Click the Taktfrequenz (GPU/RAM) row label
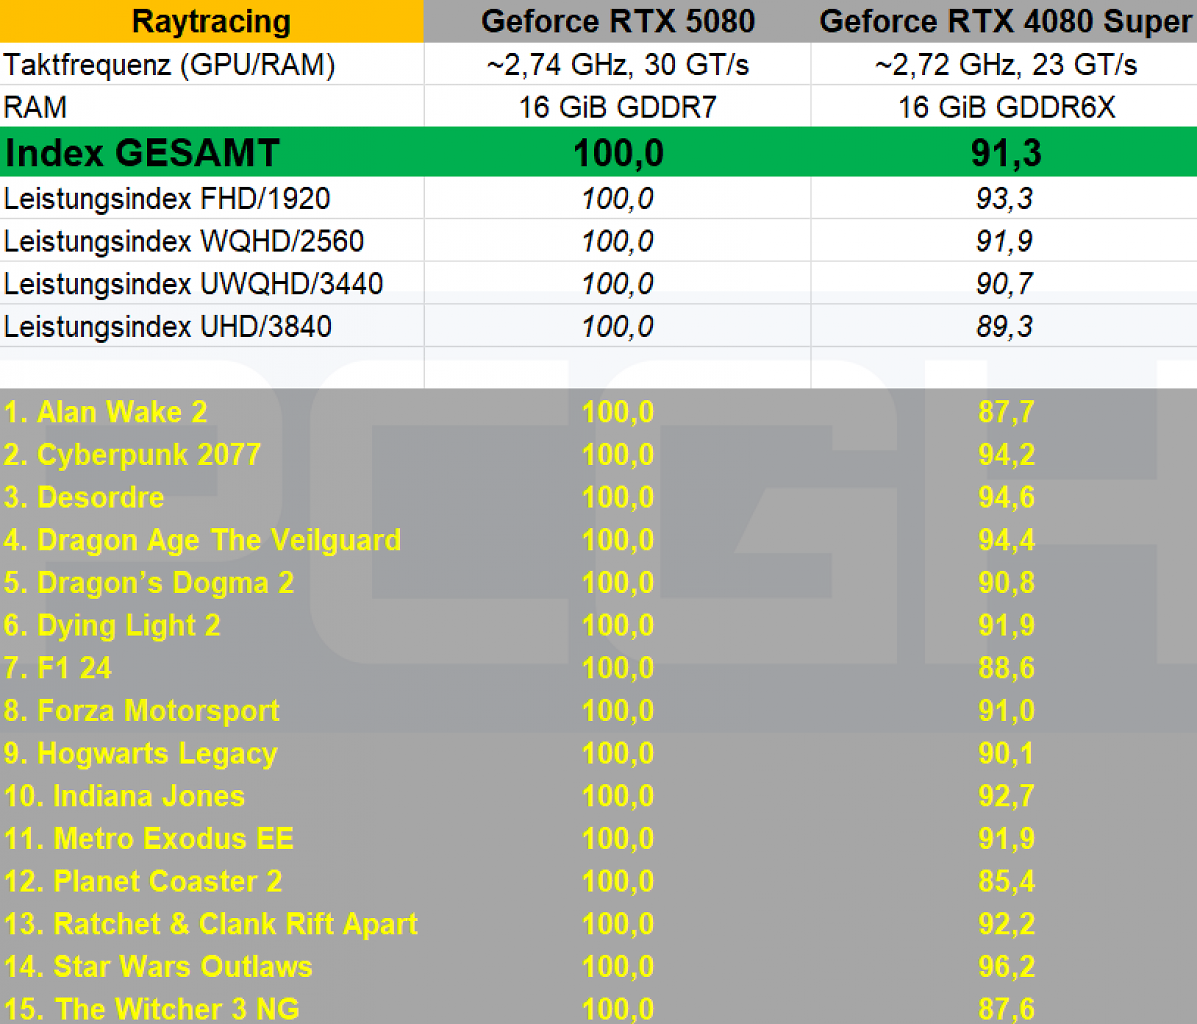The width and height of the screenshot is (1197, 1024). click(169, 64)
